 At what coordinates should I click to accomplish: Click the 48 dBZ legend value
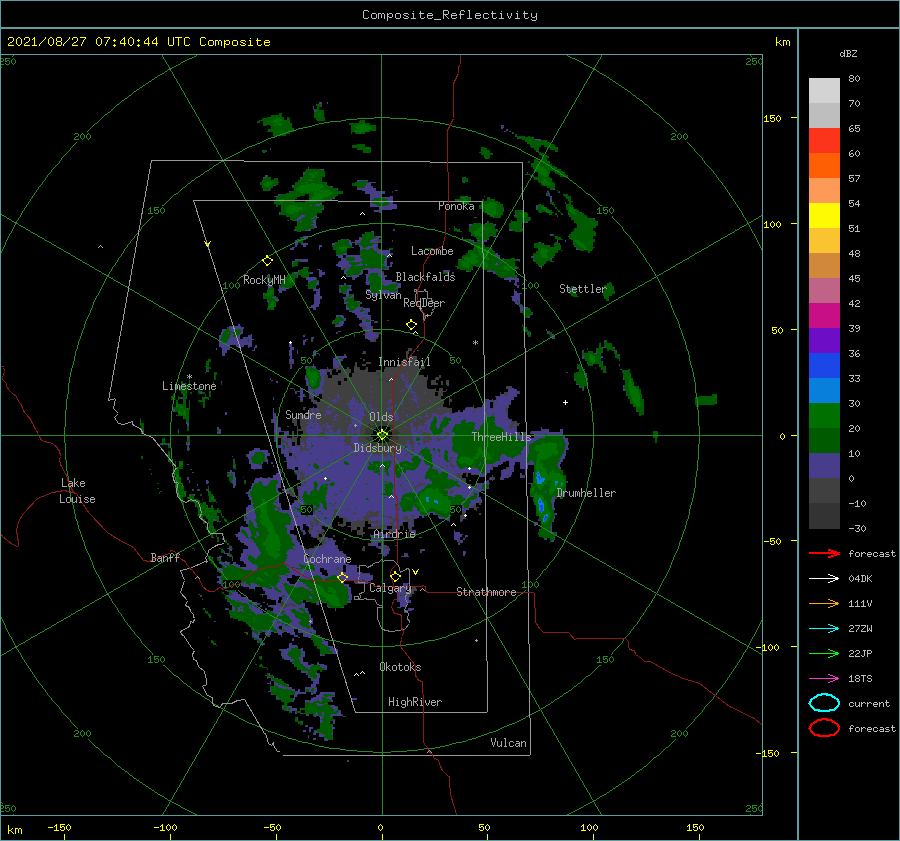point(854,253)
